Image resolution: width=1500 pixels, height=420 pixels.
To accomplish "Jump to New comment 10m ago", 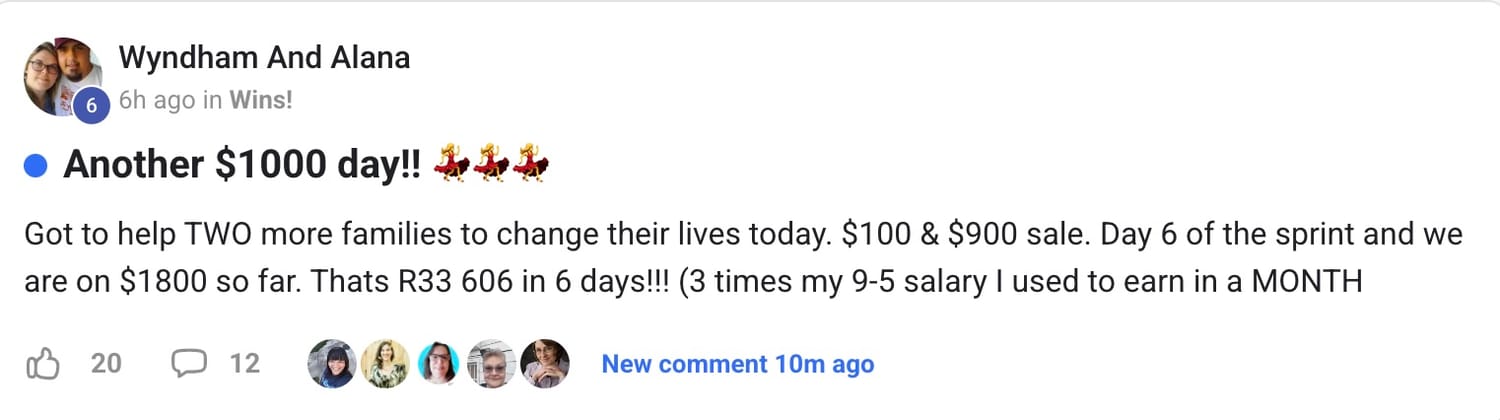I will [737, 365].
